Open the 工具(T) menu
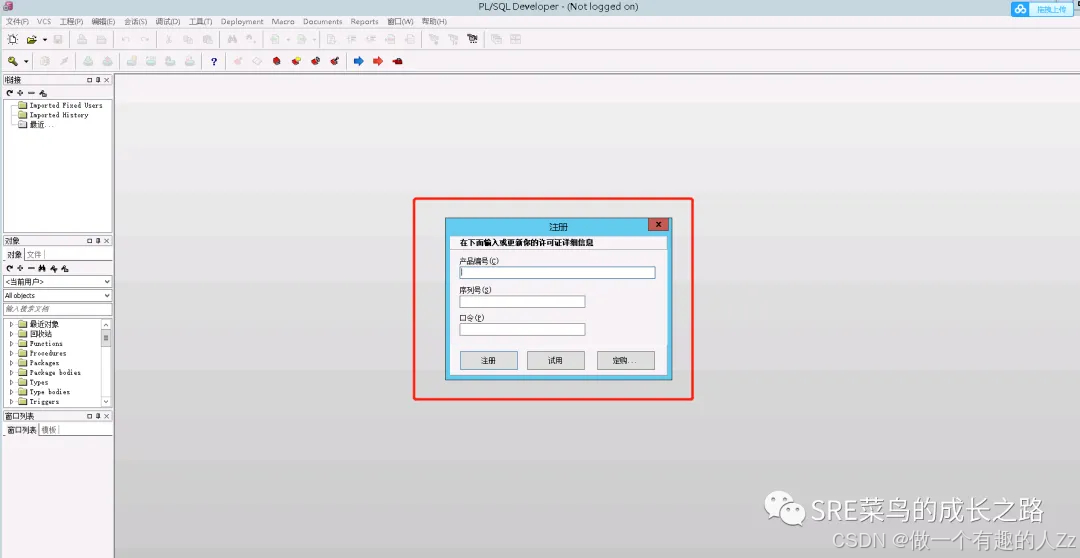This screenshot has width=1080, height=558. tap(200, 21)
